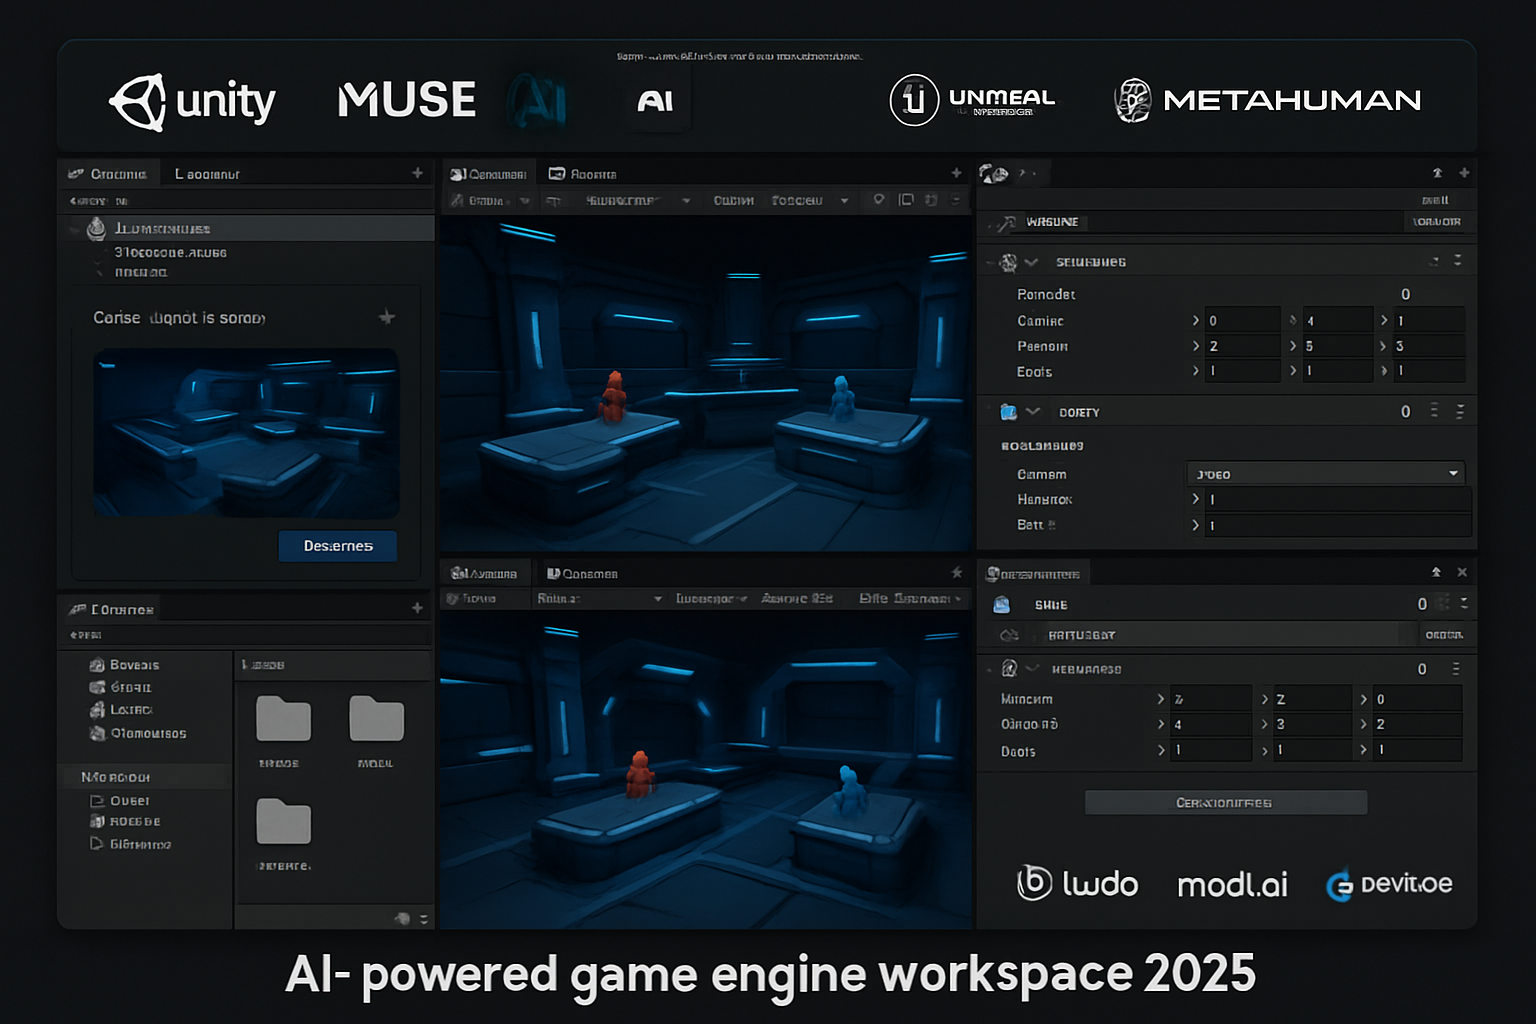This screenshot has width=1536, height=1024.
Task: Open the Unreal Engine logo icon
Action: [912, 98]
